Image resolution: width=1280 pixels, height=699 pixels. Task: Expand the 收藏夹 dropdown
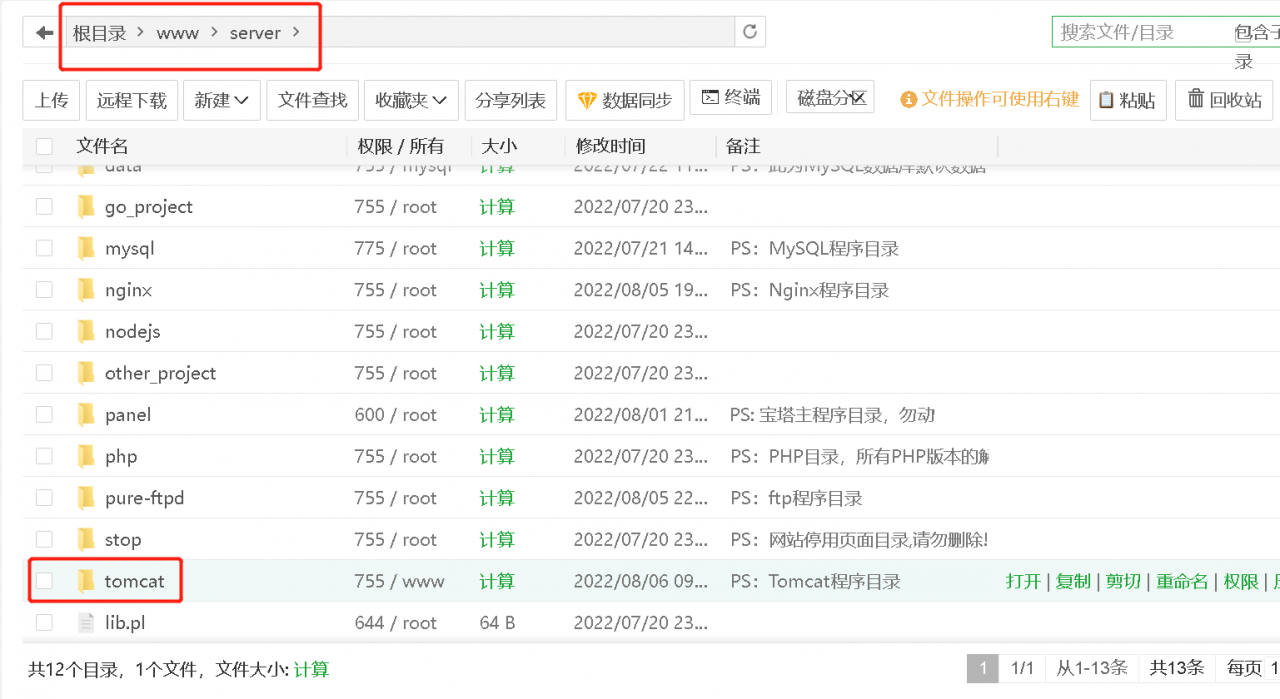[412, 100]
